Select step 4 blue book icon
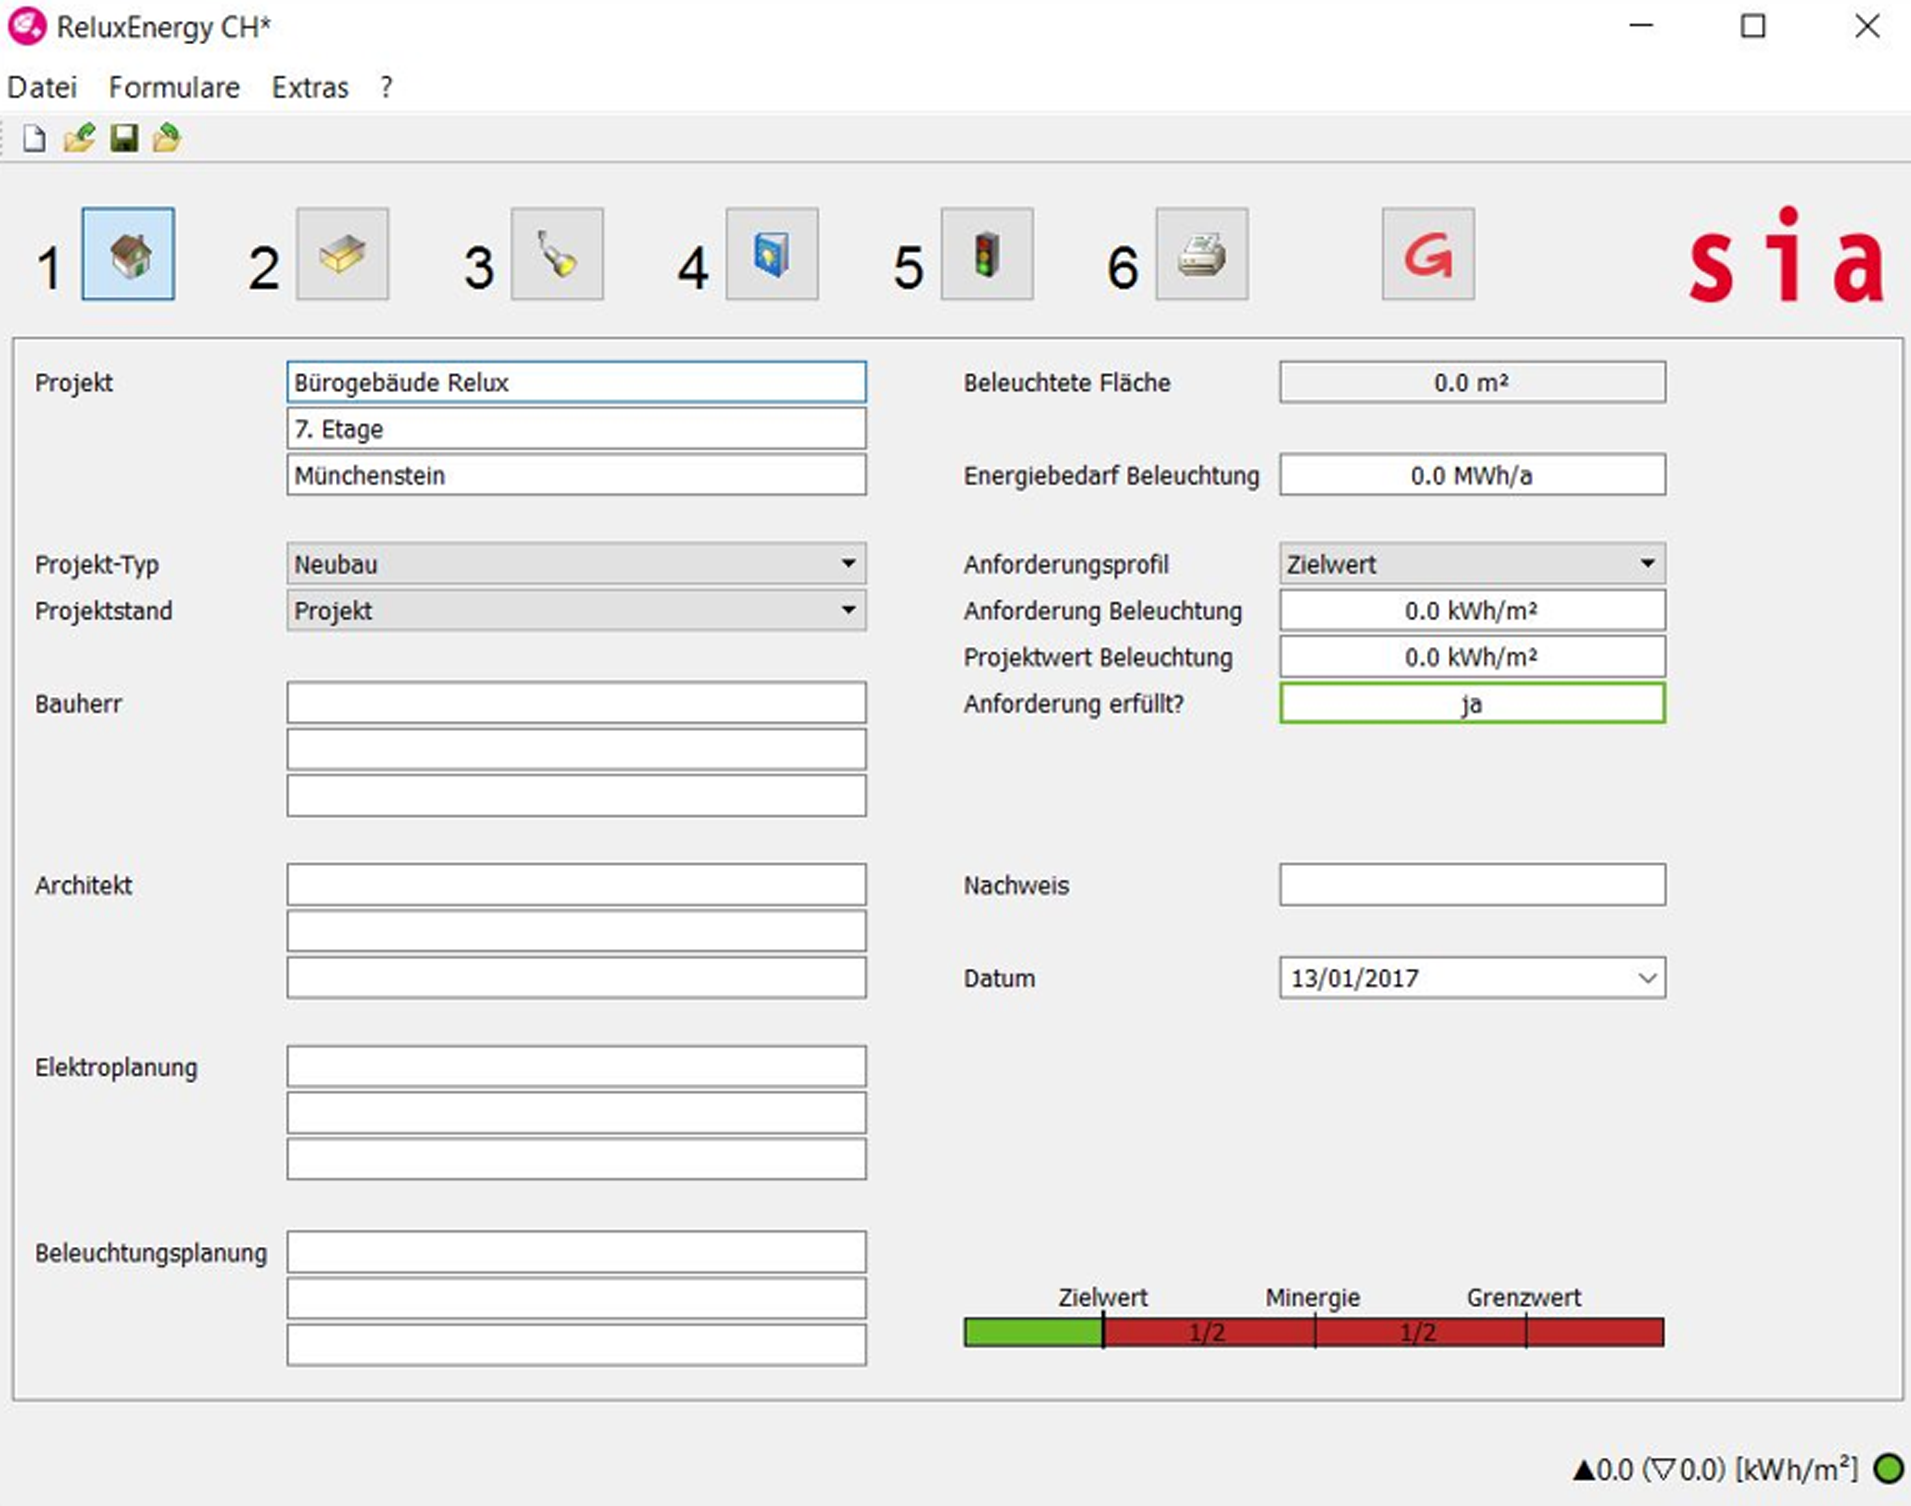Viewport: 1911px width, 1506px height. (772, 254)
